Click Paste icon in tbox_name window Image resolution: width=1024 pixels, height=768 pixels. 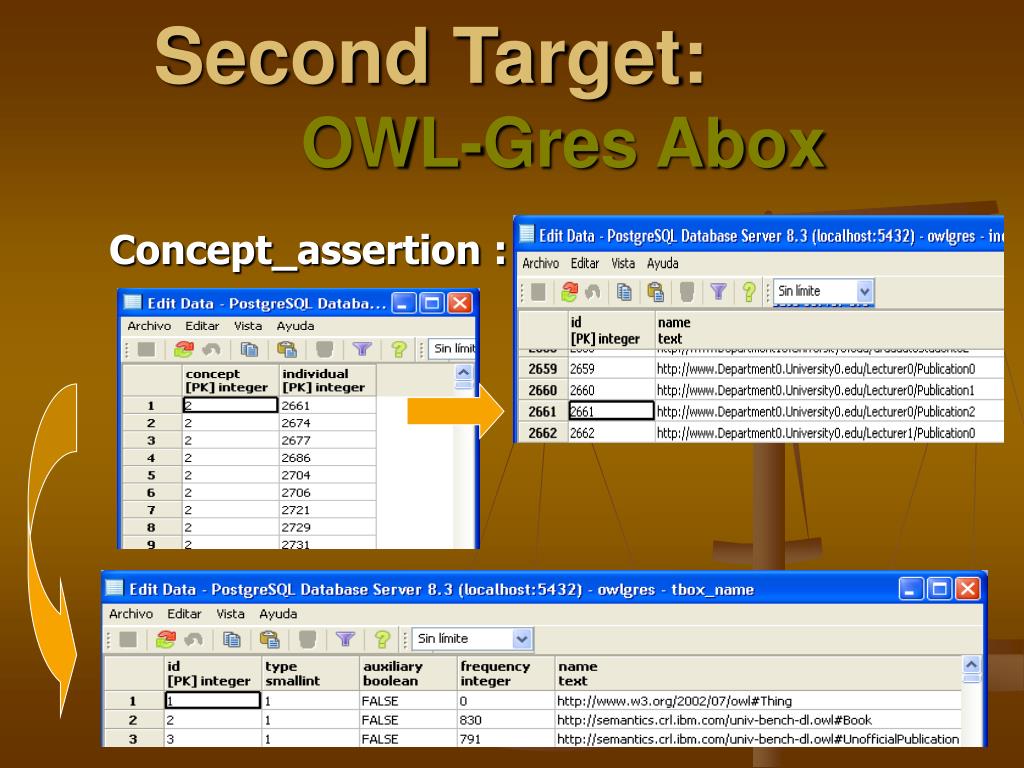pos(269,639)
